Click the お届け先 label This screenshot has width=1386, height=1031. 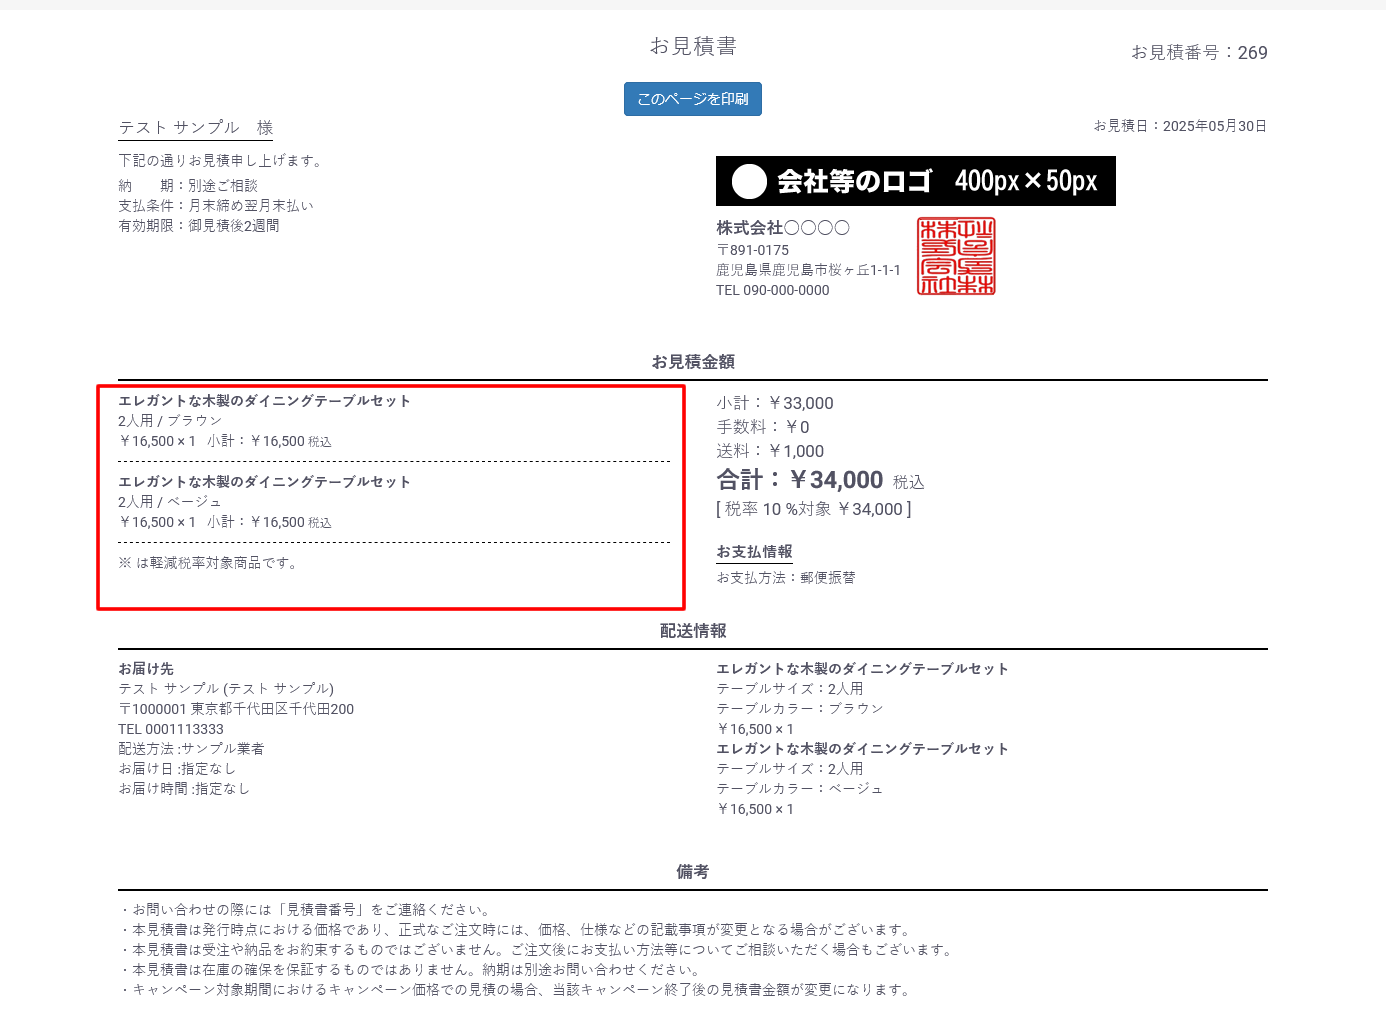146,669
